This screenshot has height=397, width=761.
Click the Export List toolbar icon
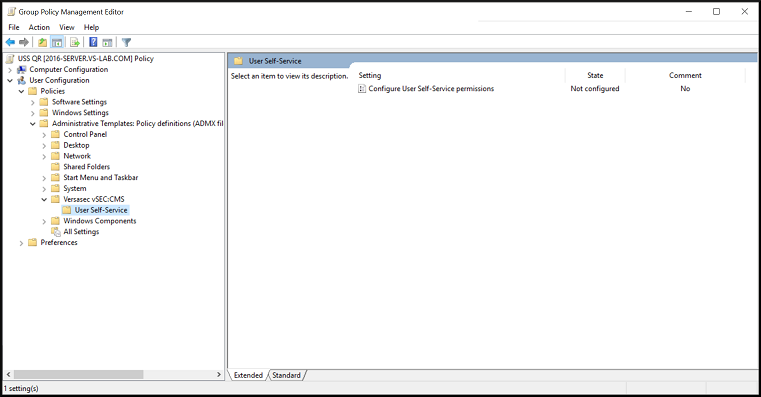tap(75, 43)
